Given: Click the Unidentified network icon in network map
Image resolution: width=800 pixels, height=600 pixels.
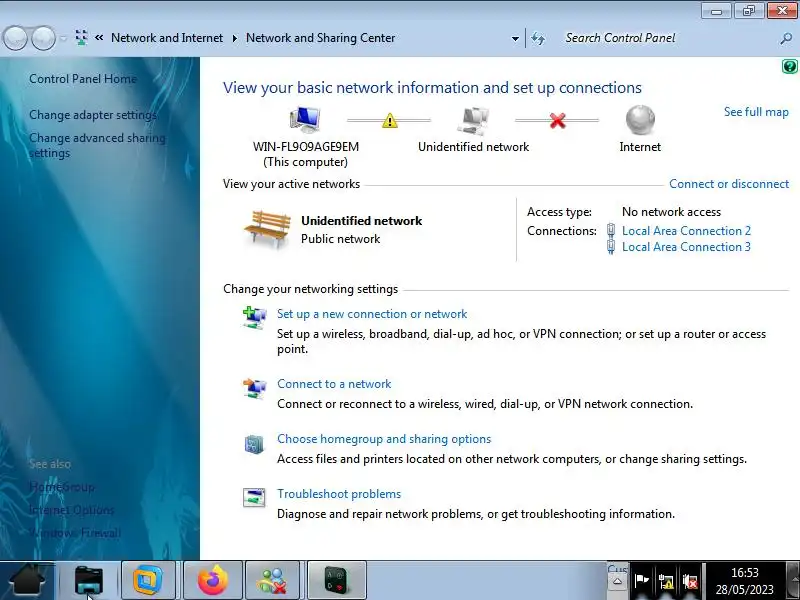Looking at the screenshot, I should pyautogui.click(x=472, y=121).
